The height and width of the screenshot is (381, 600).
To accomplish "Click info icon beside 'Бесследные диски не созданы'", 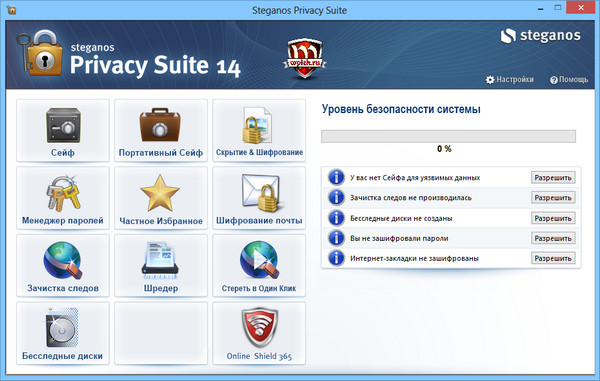I will [336, 218].
